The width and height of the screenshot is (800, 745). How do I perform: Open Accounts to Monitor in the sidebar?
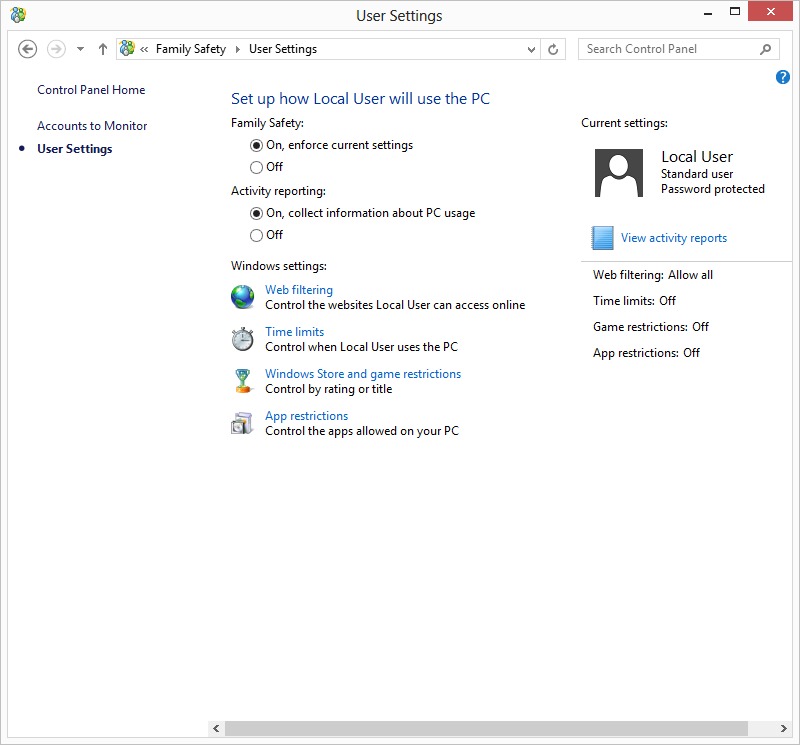pyautogui.click(x=92, y=126)
